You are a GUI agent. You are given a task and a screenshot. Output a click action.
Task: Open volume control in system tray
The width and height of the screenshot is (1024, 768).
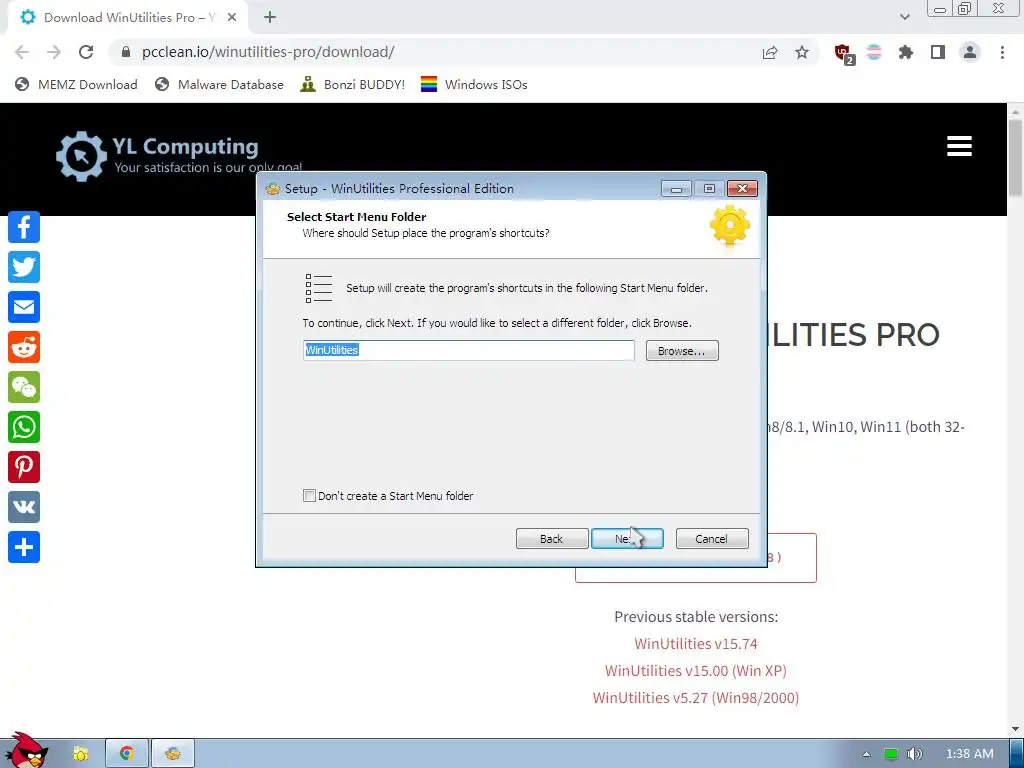[915, 754]
